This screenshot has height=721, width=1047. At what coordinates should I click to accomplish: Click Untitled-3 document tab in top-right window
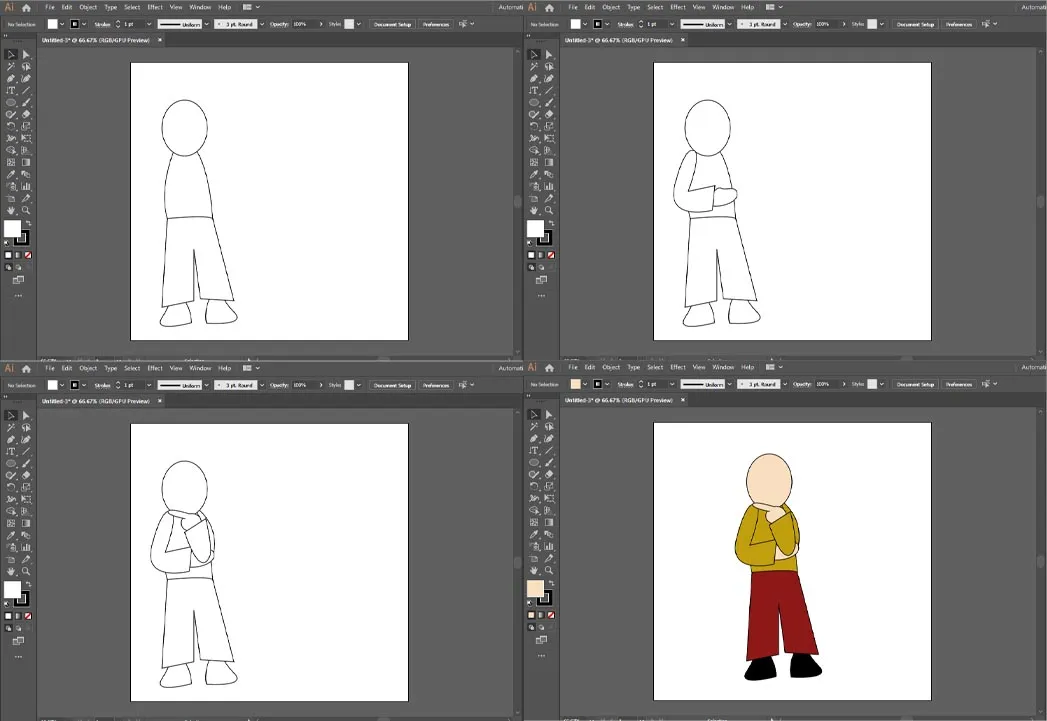618,40
